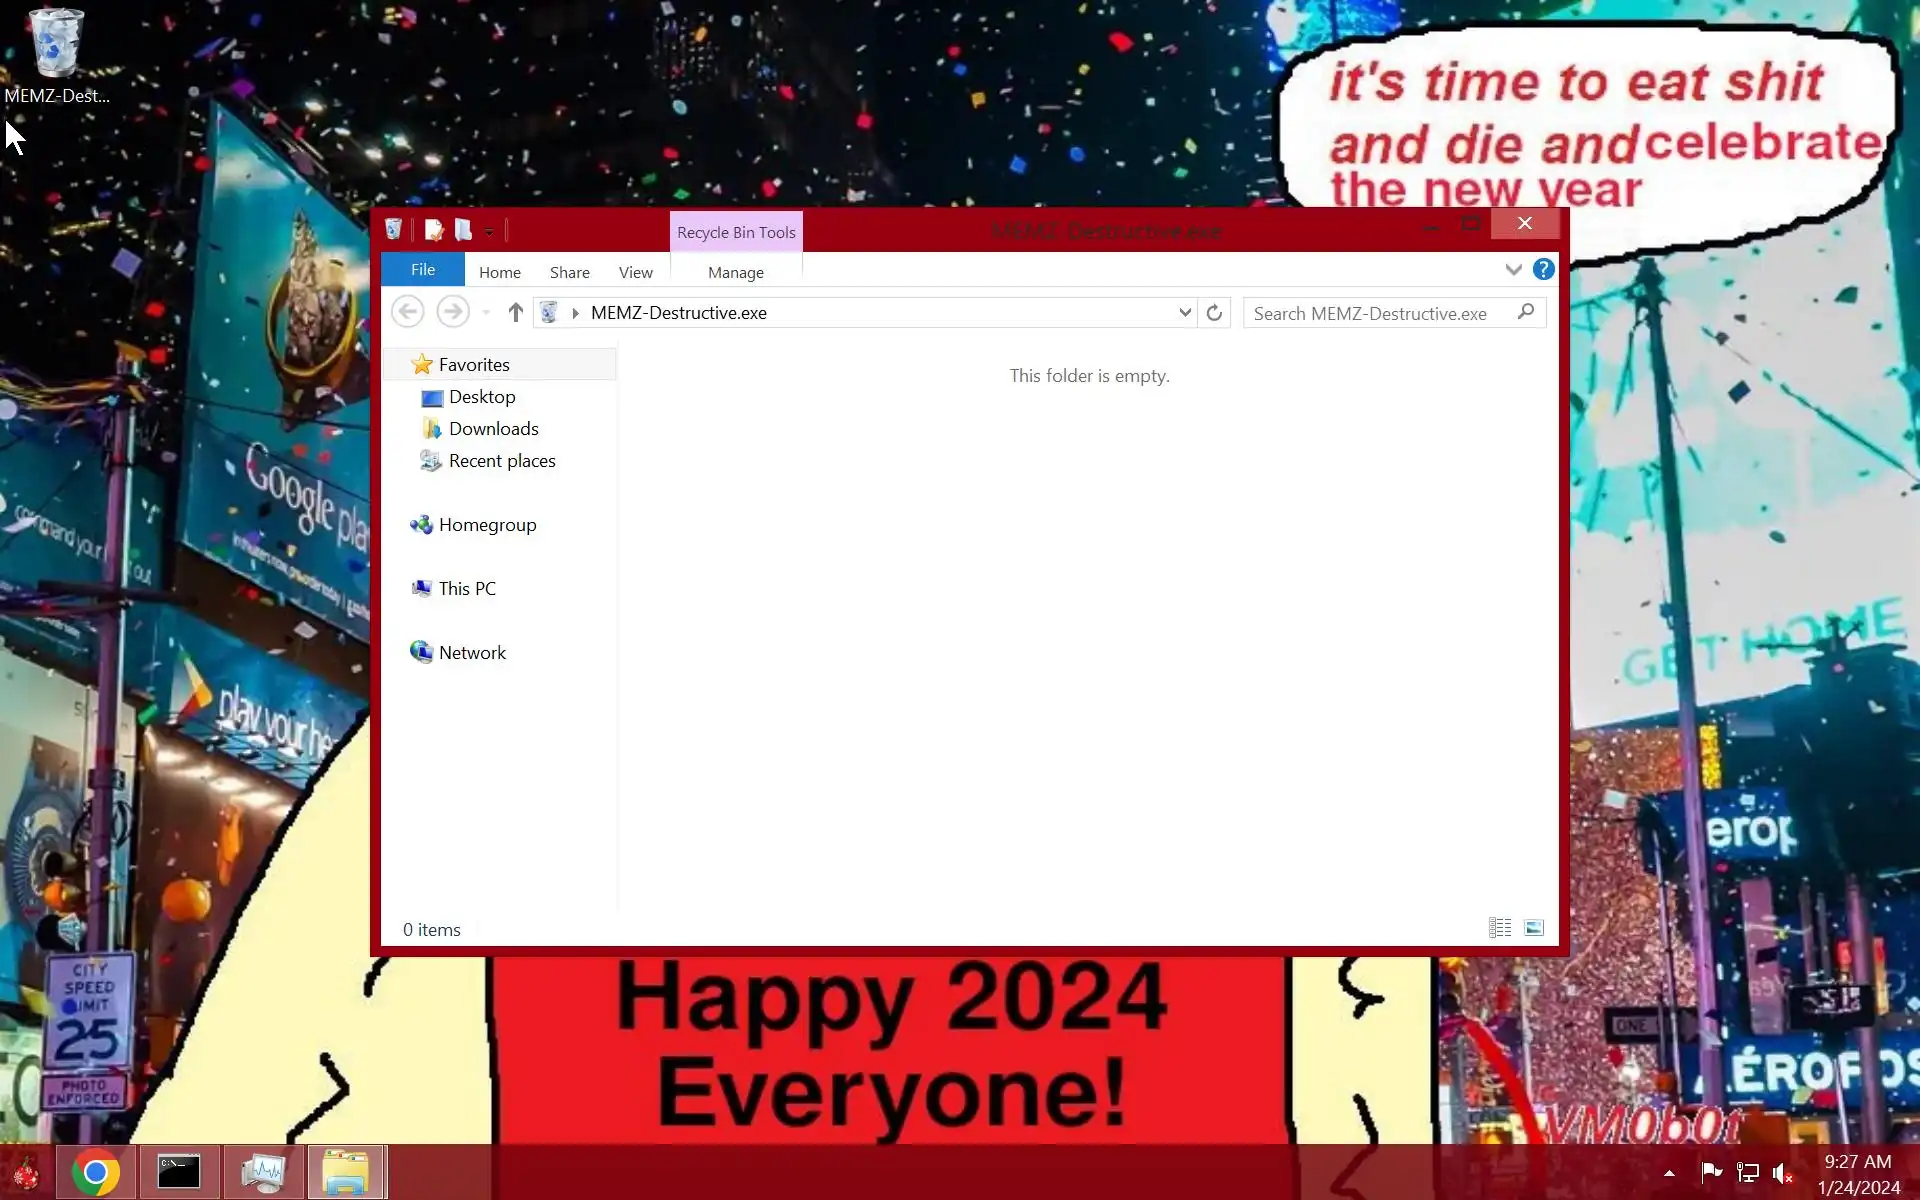Click the Properties quick access icon
Viewport: 1920px width, 1200px height.
tap(434, 231)
